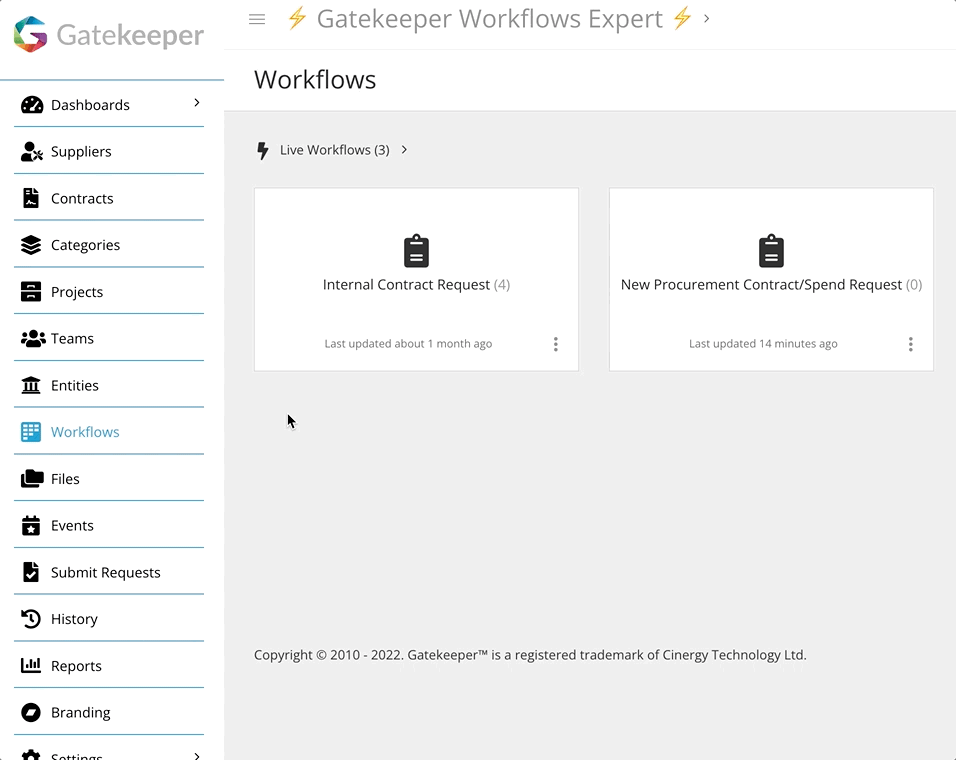Open options menu for Internal Contract Request
Viewport: 956px width, 760px height.
(x=555, y=344)
